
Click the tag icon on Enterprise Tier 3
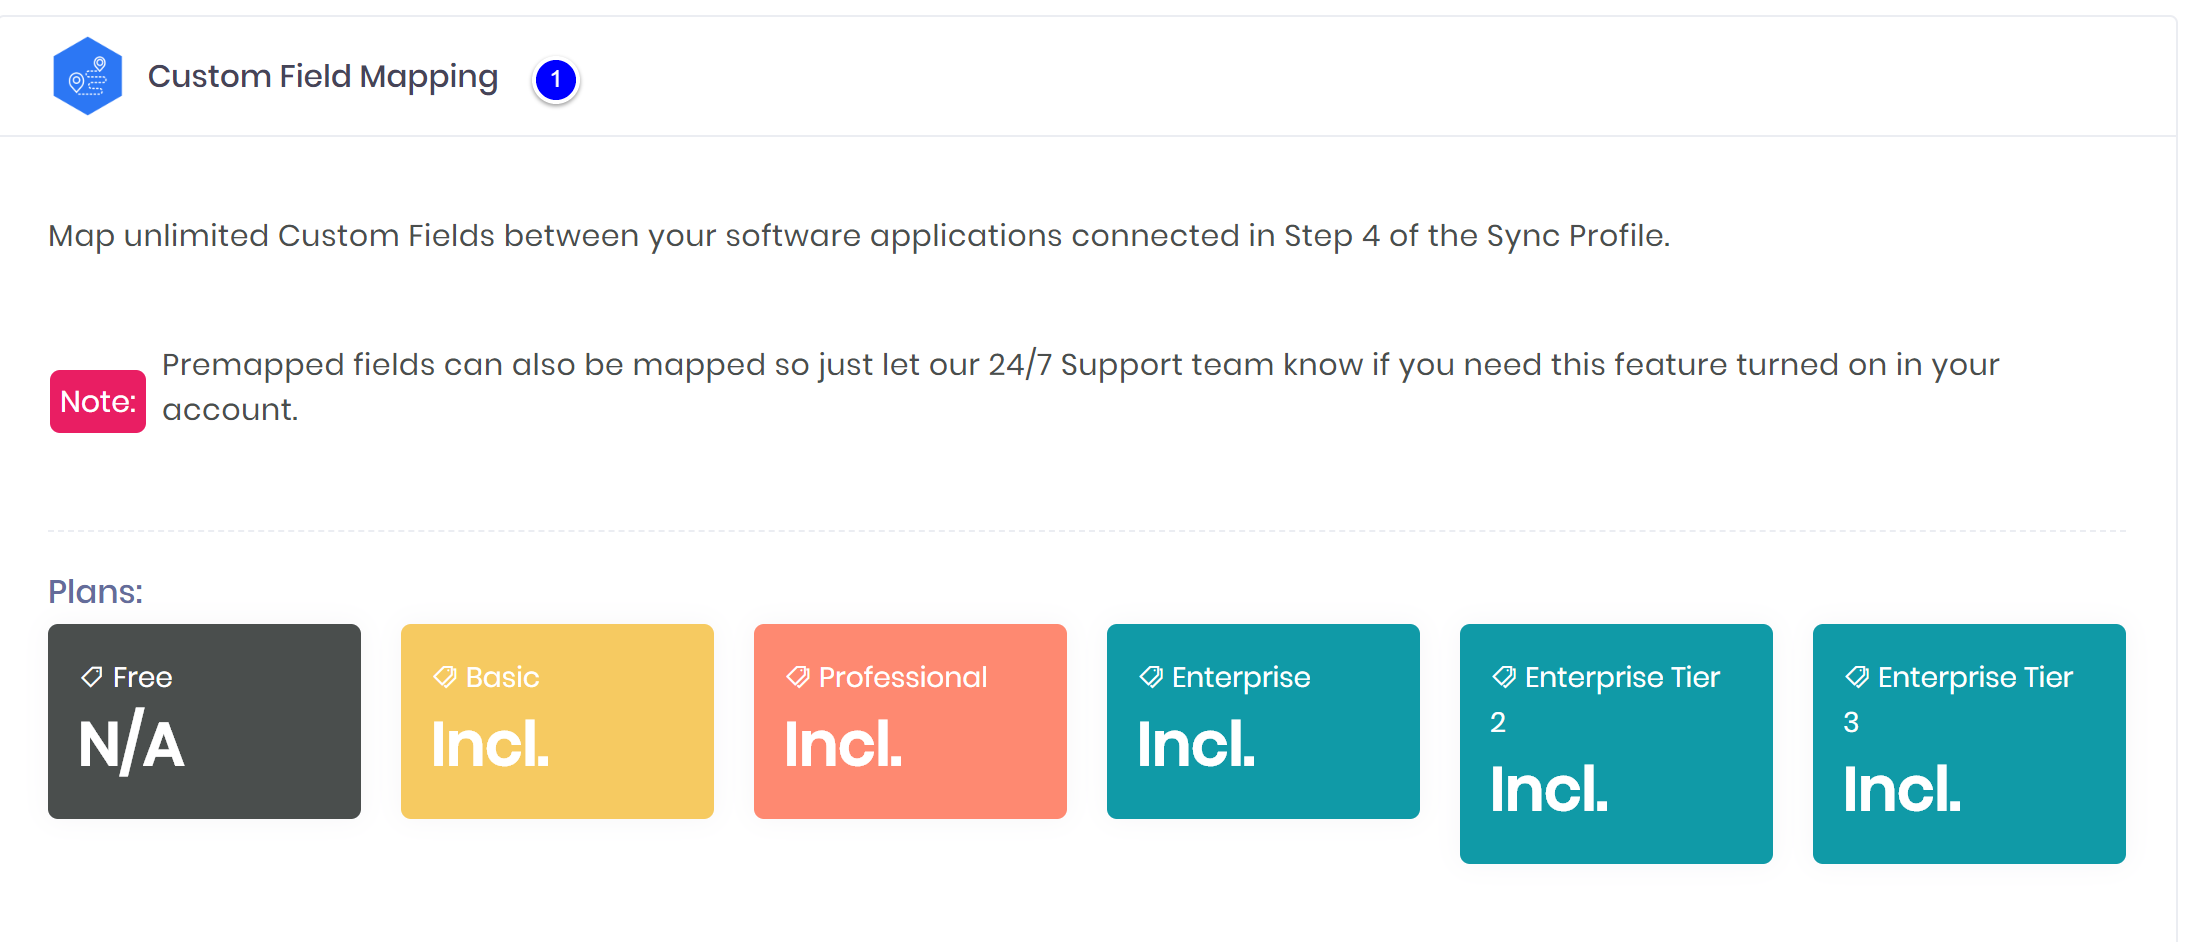click(1856, 677)
